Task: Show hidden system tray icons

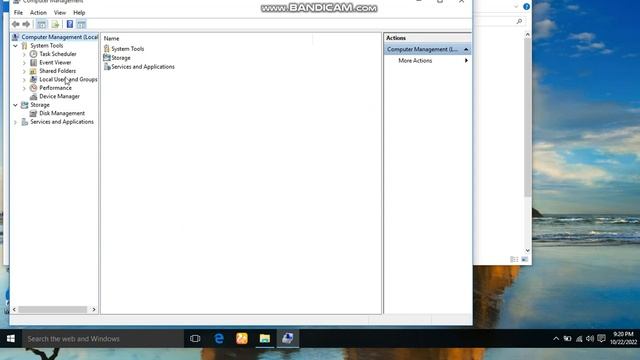Action: pos(556,339)
